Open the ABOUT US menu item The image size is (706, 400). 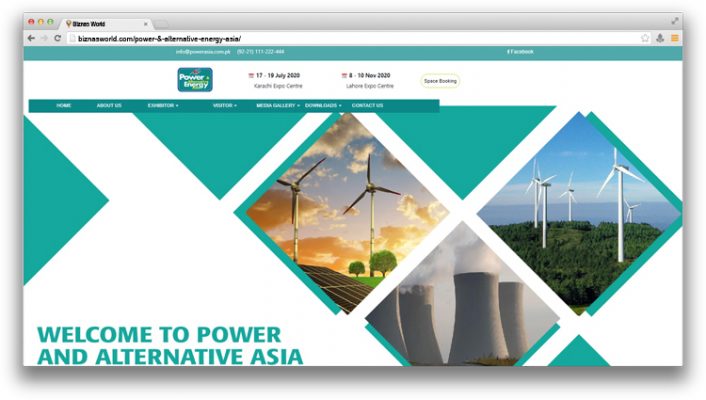tap(109, 105)
